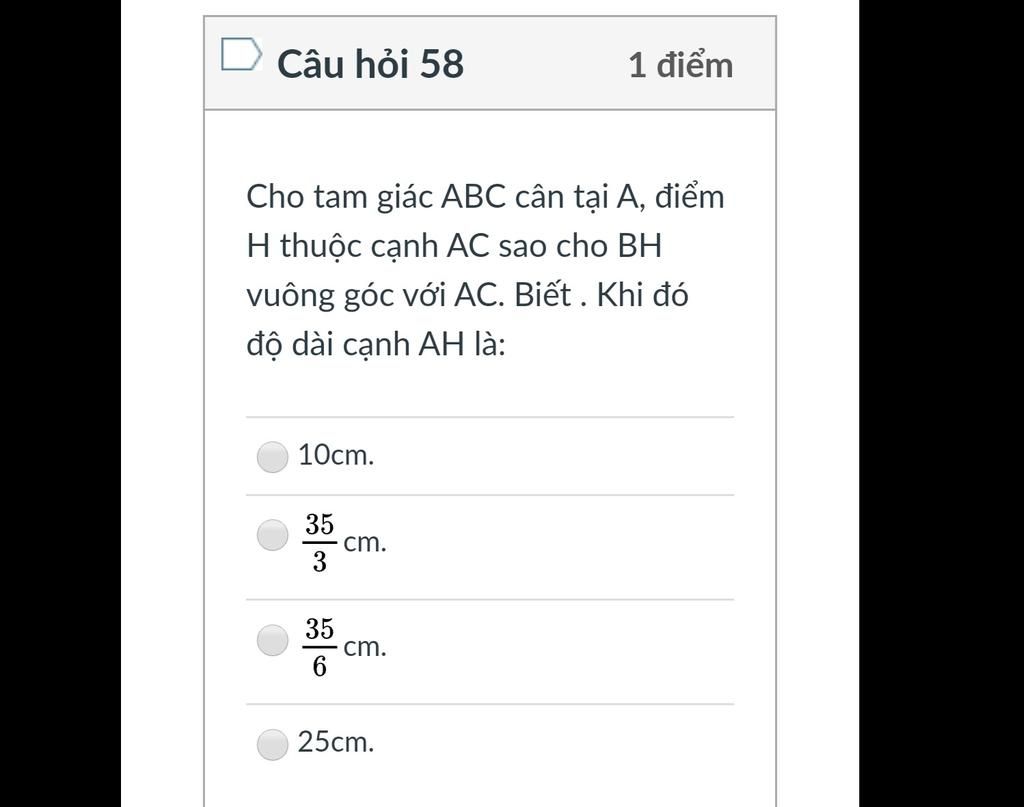1024x807 pixels.
Task: Click the 35 over 3 fraction label
Action: point(319,543)
